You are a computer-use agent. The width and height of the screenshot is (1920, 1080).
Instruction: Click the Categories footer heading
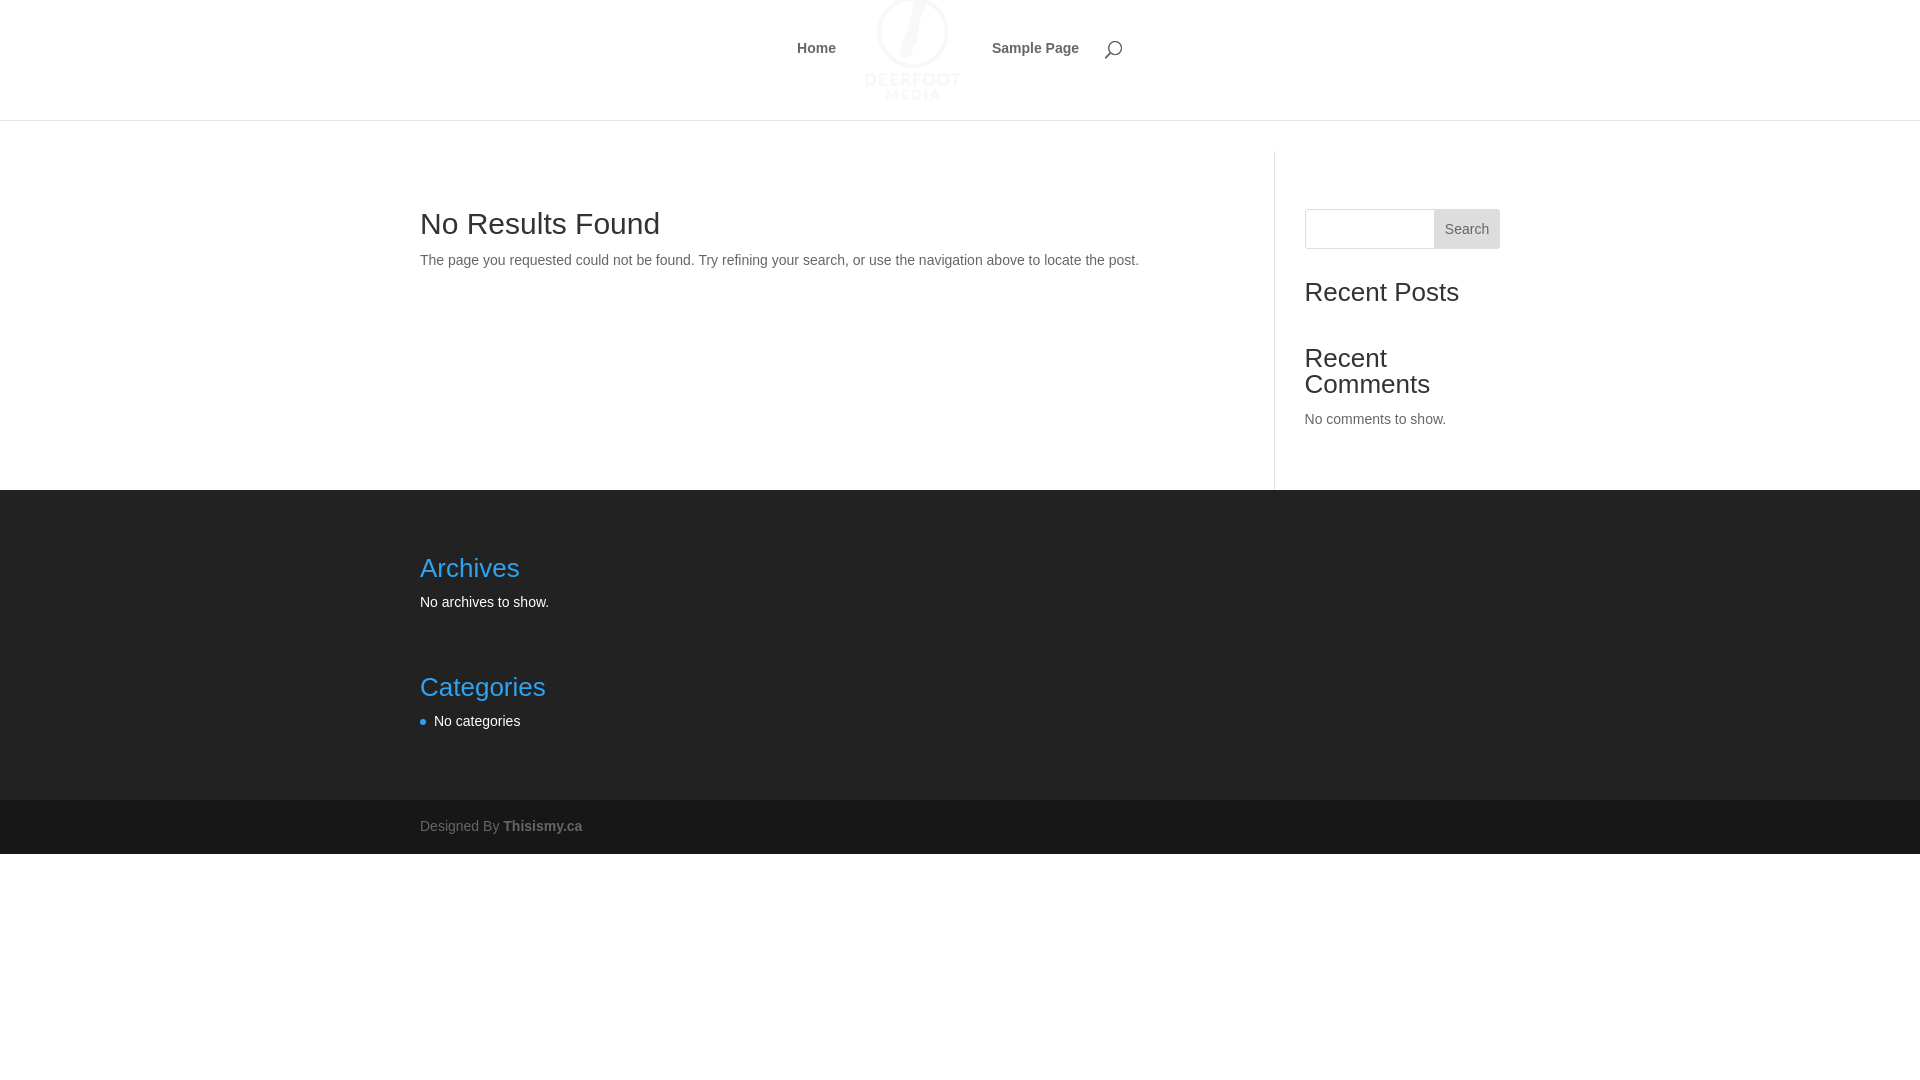[x=482, y=687]
